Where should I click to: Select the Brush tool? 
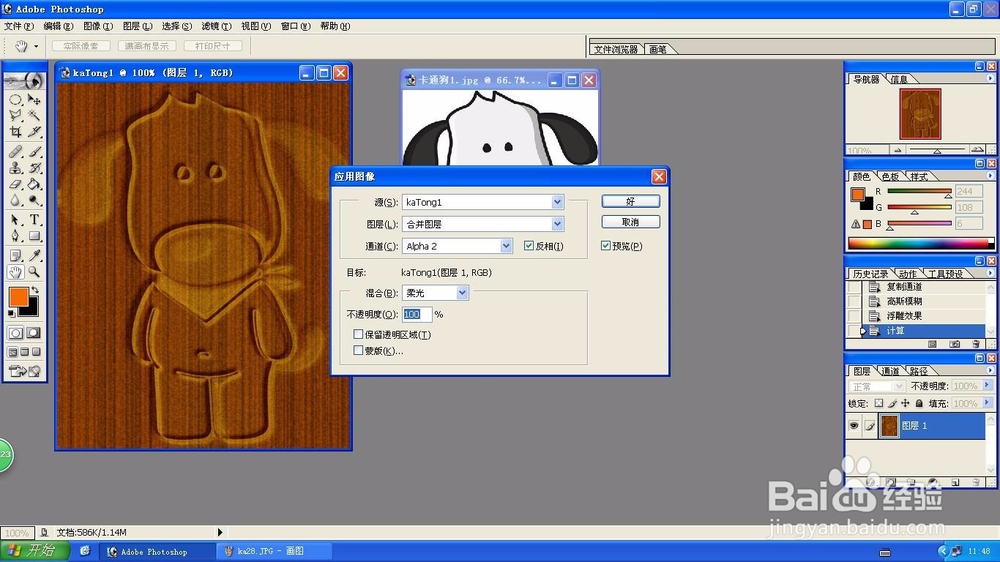coord(34,152)
